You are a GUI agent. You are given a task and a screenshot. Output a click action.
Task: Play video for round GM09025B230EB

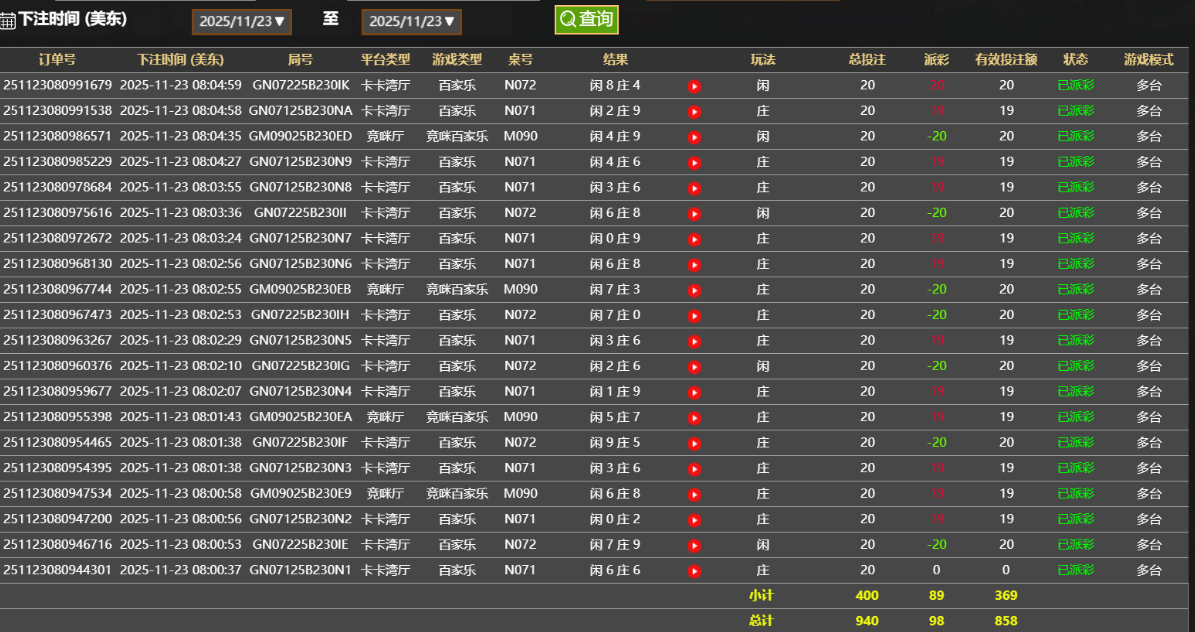tap(694, 289)
